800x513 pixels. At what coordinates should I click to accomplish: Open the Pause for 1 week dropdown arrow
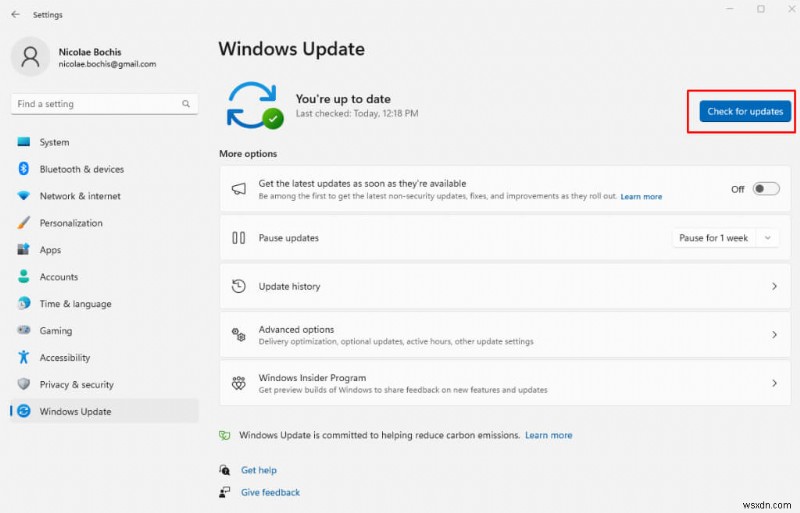tap(767, 238)
